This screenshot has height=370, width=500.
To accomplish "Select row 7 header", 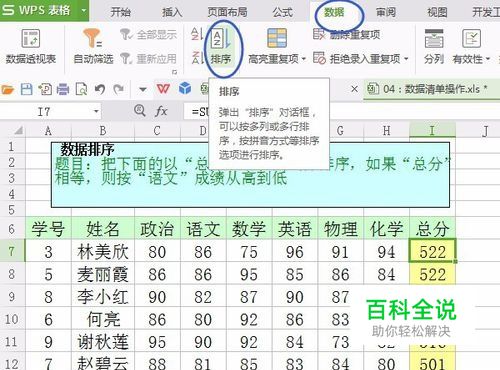I will (12, 251).
